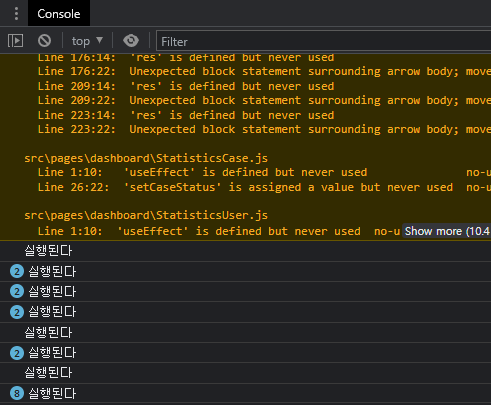Click Show more to expand warning
The image size is (491, 405).
[447, 231]
